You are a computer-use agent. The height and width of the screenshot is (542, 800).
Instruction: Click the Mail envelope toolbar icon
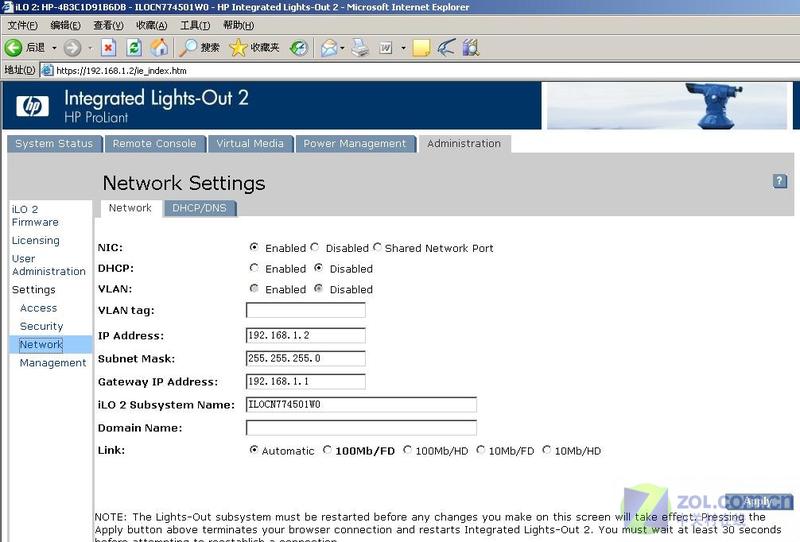(x=329, y=48)
